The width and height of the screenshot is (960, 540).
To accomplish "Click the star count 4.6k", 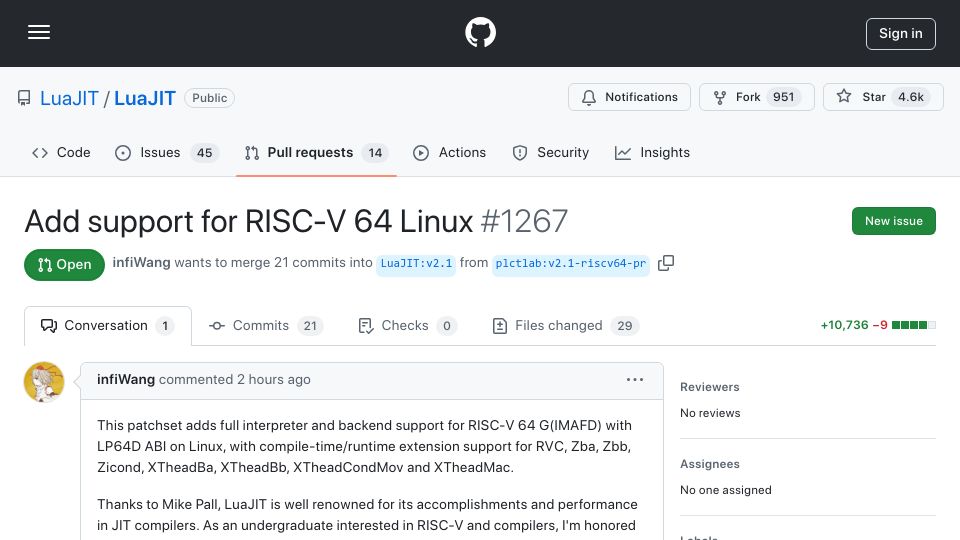I will tap(910, 97).
